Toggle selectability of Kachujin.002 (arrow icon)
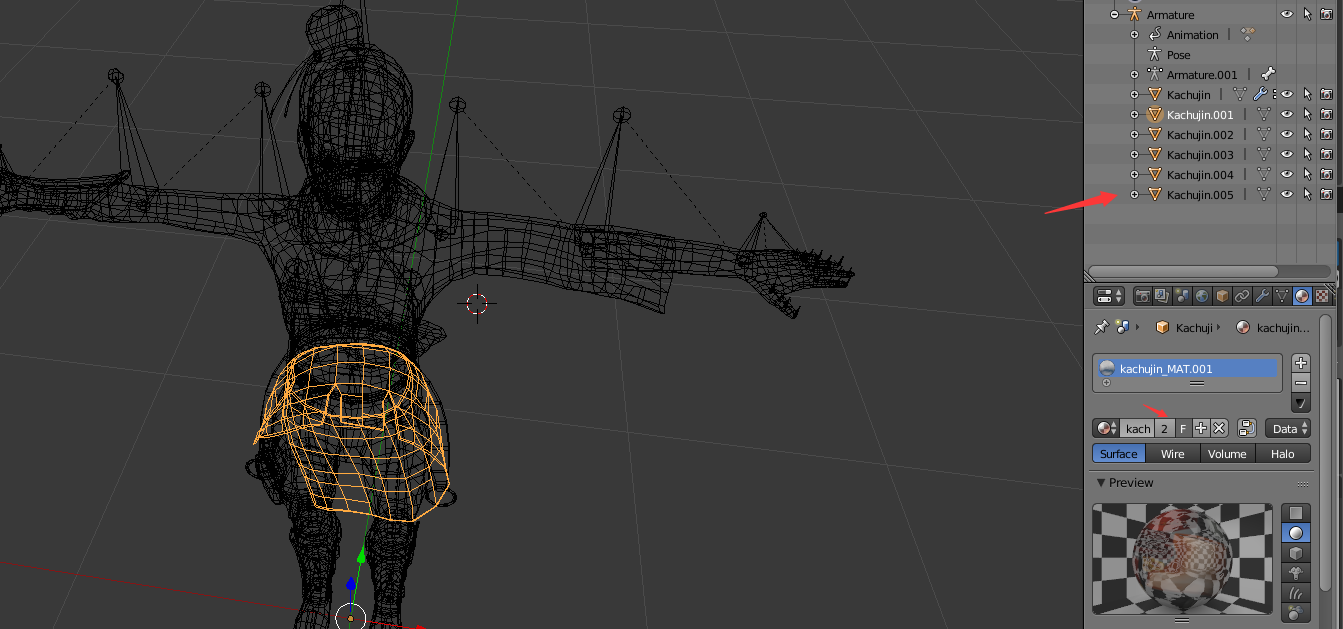The height and width of the screenshot is (629, 1343). pos(1307,134)
